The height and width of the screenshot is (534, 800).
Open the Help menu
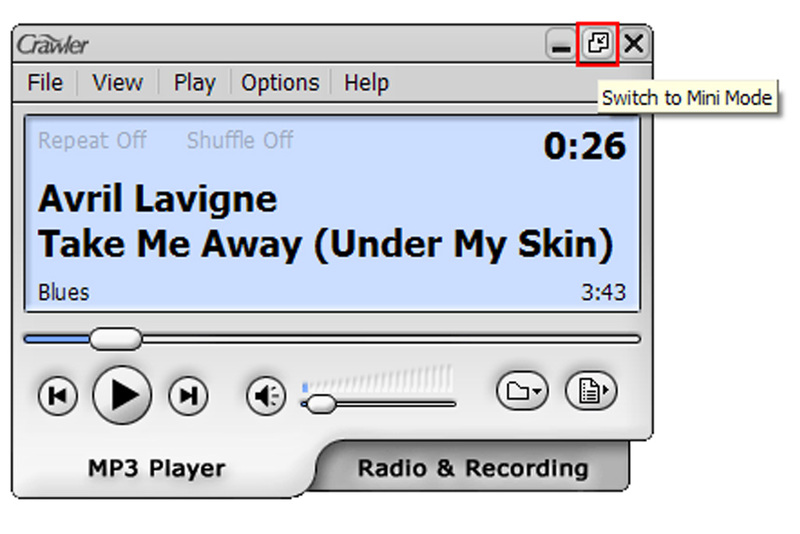pyautogui.click(x=366, y=83)
